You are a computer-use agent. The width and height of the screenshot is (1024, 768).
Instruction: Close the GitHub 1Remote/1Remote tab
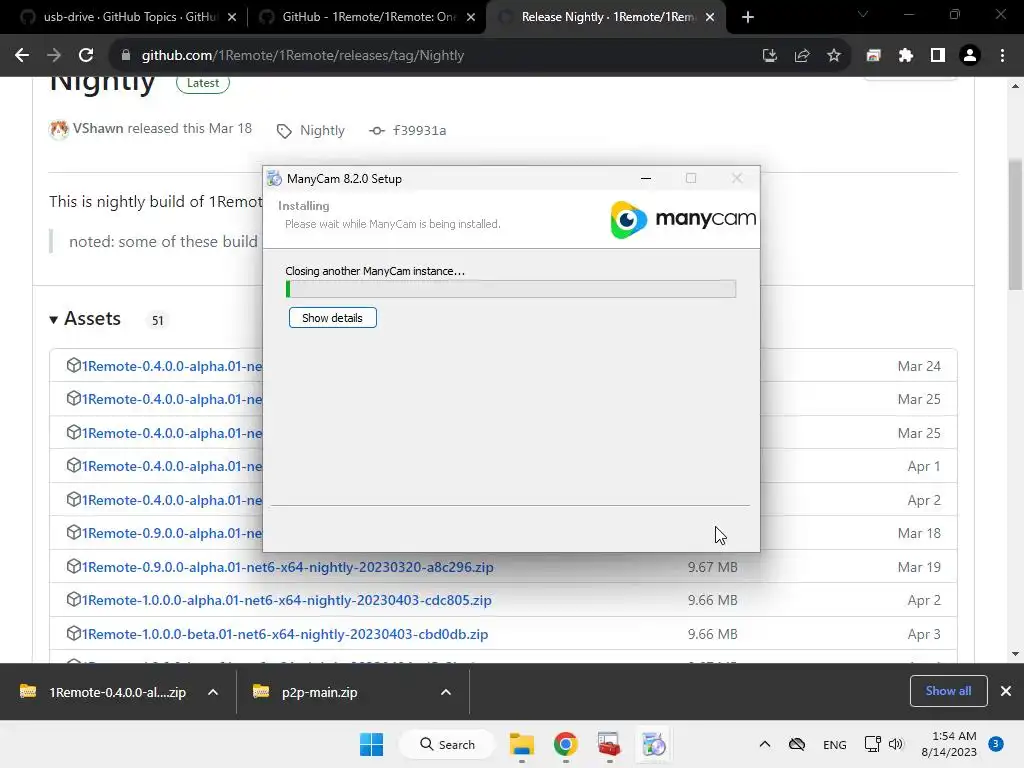[471, 17]
